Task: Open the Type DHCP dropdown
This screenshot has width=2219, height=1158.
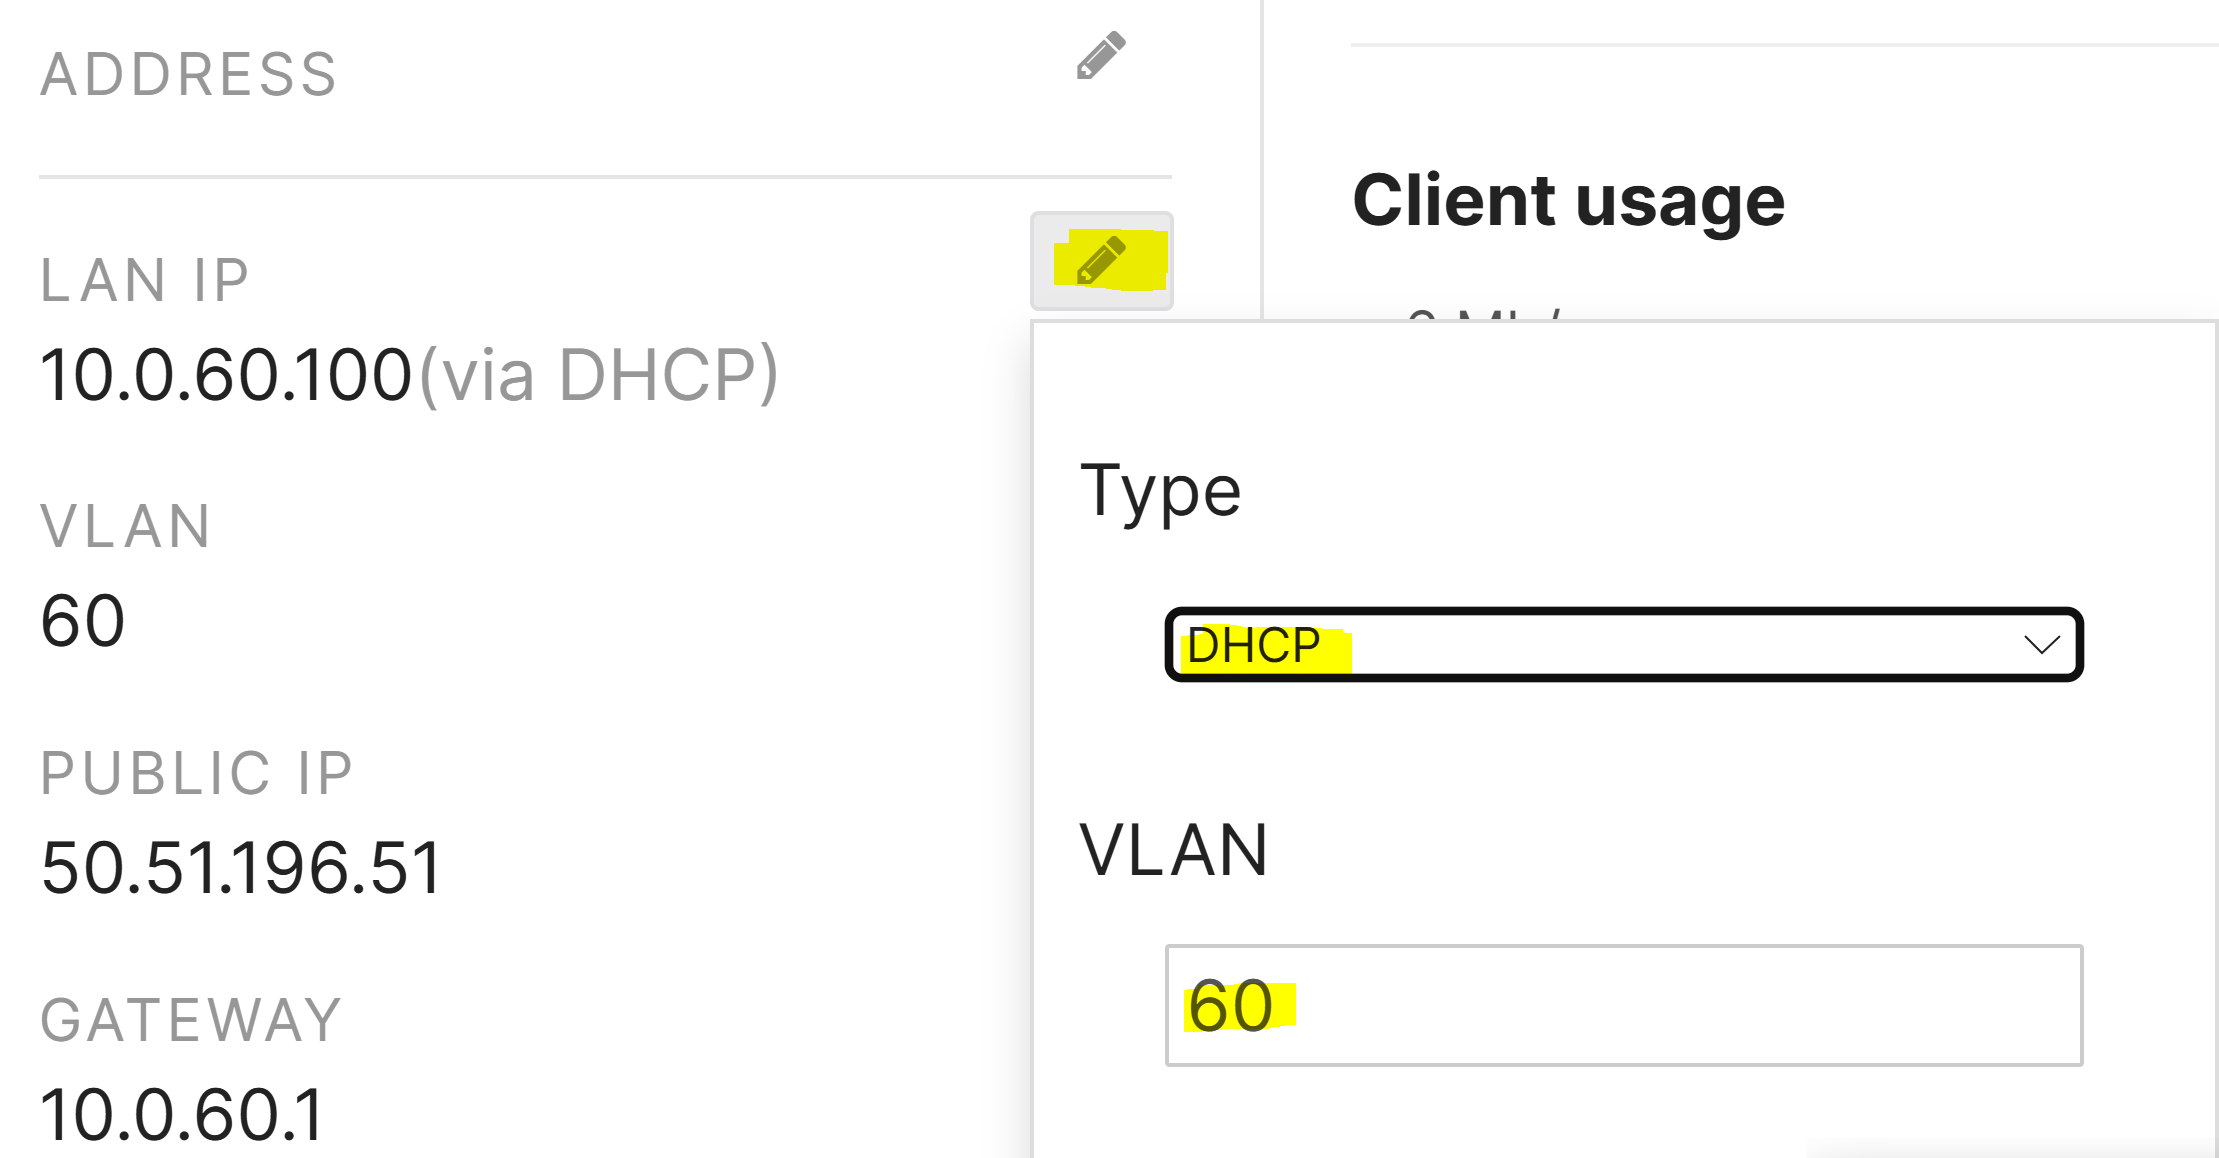Action: [1622, 645]
